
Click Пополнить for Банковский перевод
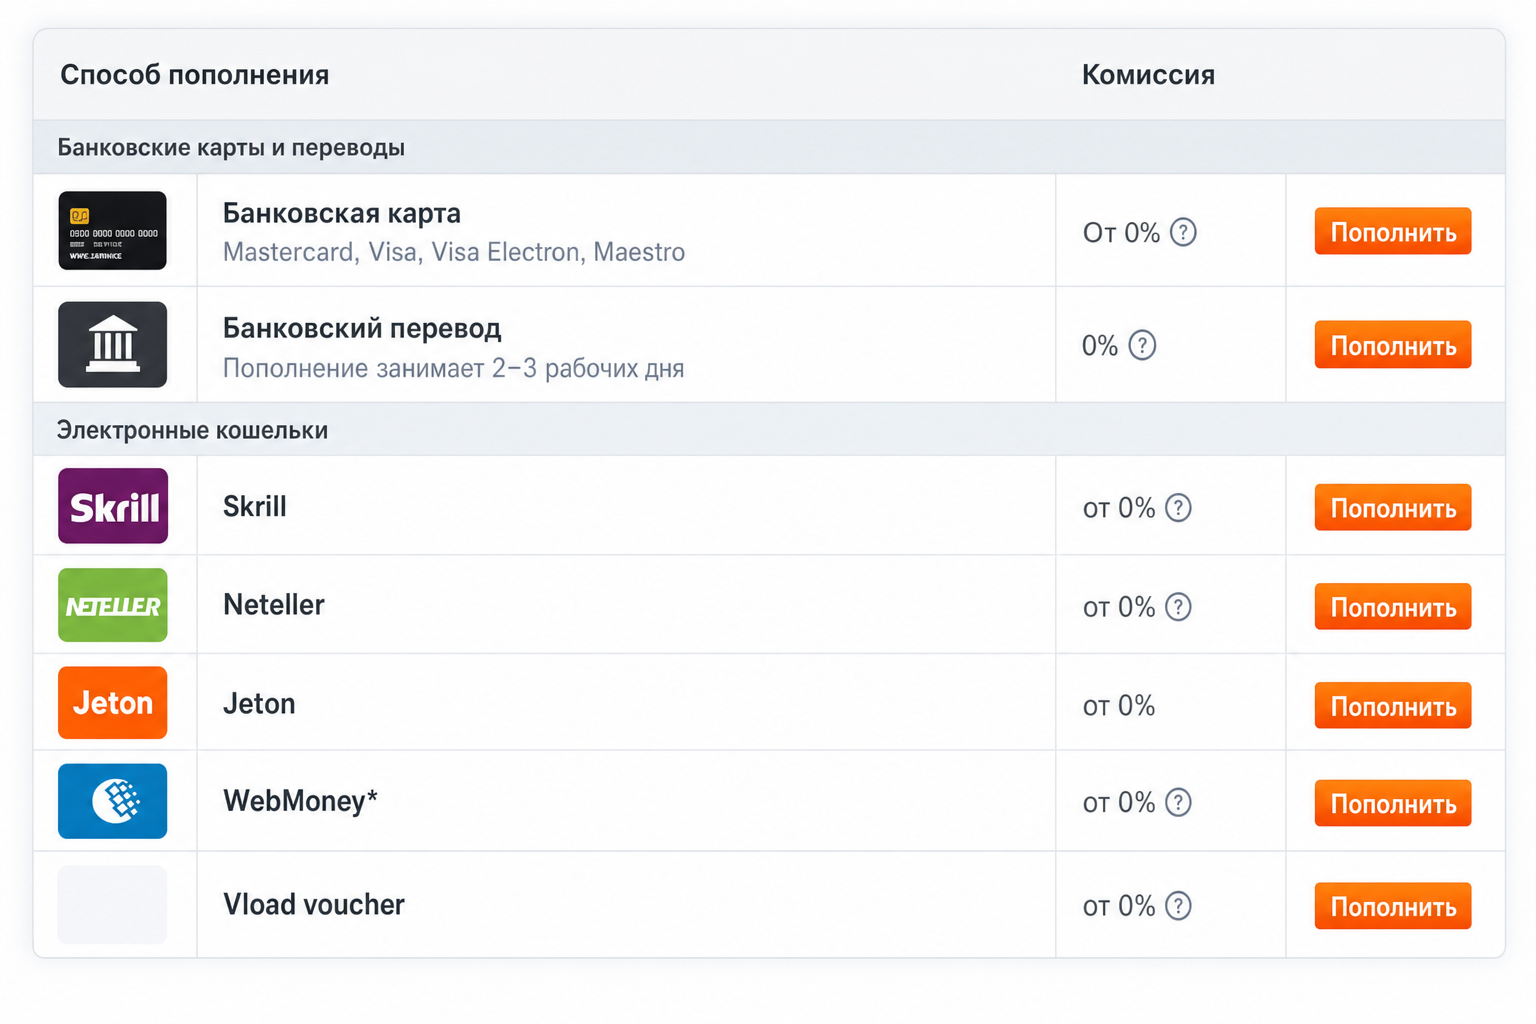[x=1393, y=345]
